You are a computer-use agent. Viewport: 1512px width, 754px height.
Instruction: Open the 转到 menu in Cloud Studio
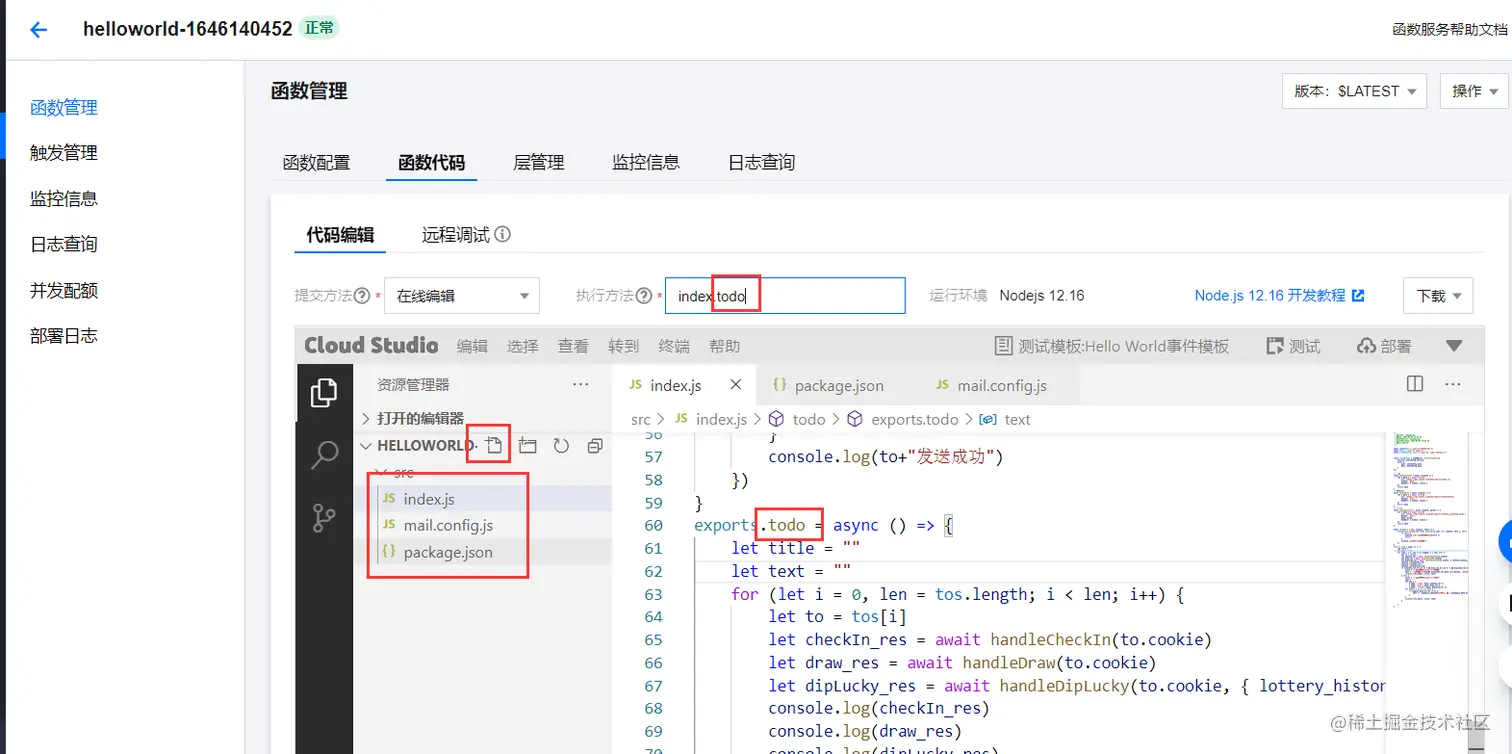click(x=623, y=346)
